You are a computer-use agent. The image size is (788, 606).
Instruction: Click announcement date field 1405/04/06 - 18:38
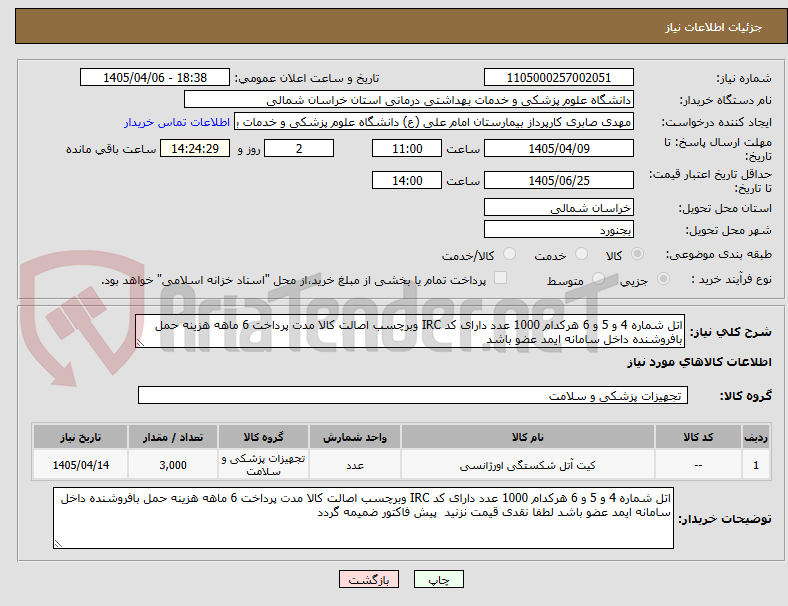[155, 77]
